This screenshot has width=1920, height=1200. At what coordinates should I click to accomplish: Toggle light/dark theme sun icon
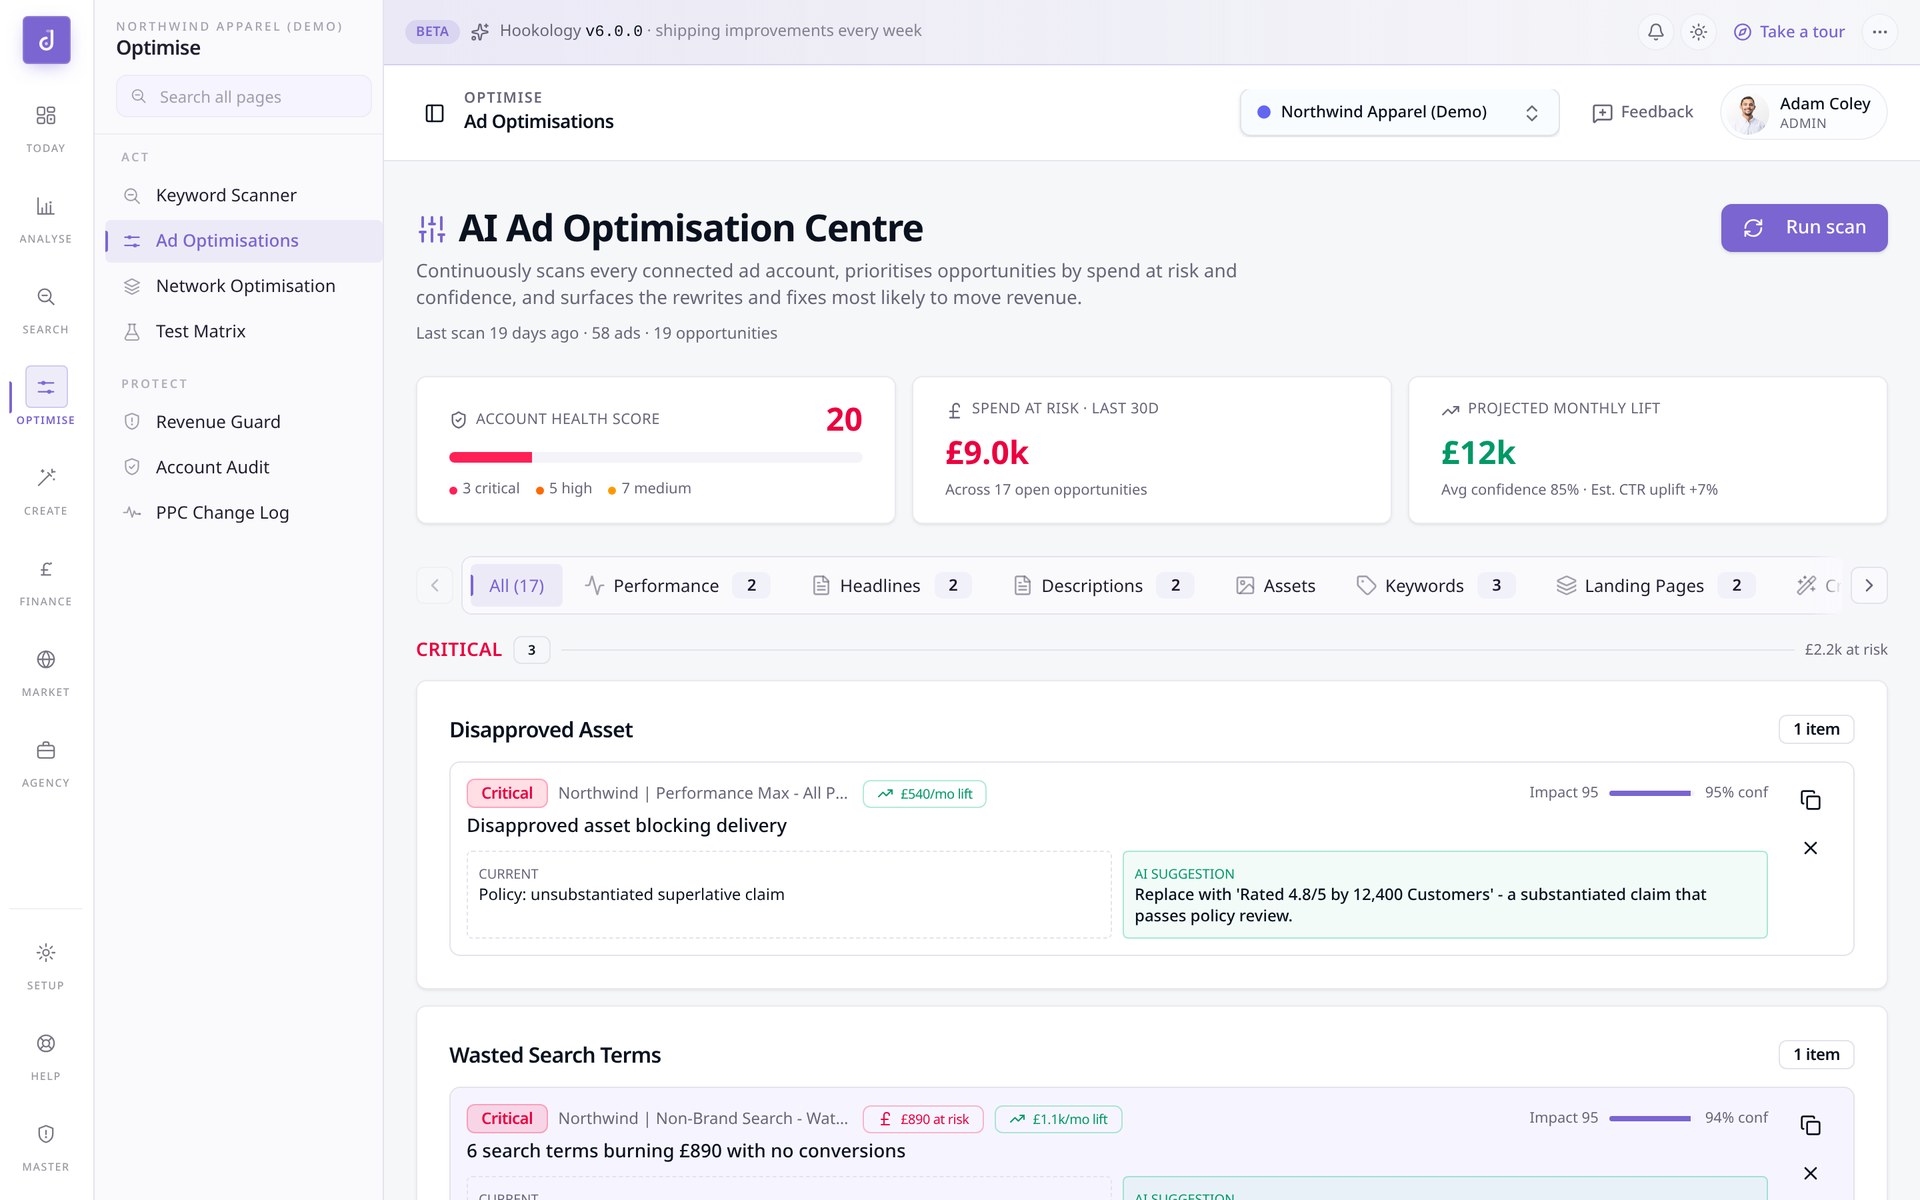pos(1698,32)
